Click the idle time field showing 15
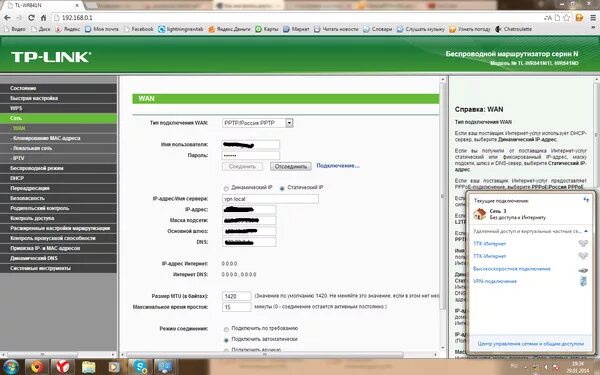This screenshot has width=600, height=375. 236,307
